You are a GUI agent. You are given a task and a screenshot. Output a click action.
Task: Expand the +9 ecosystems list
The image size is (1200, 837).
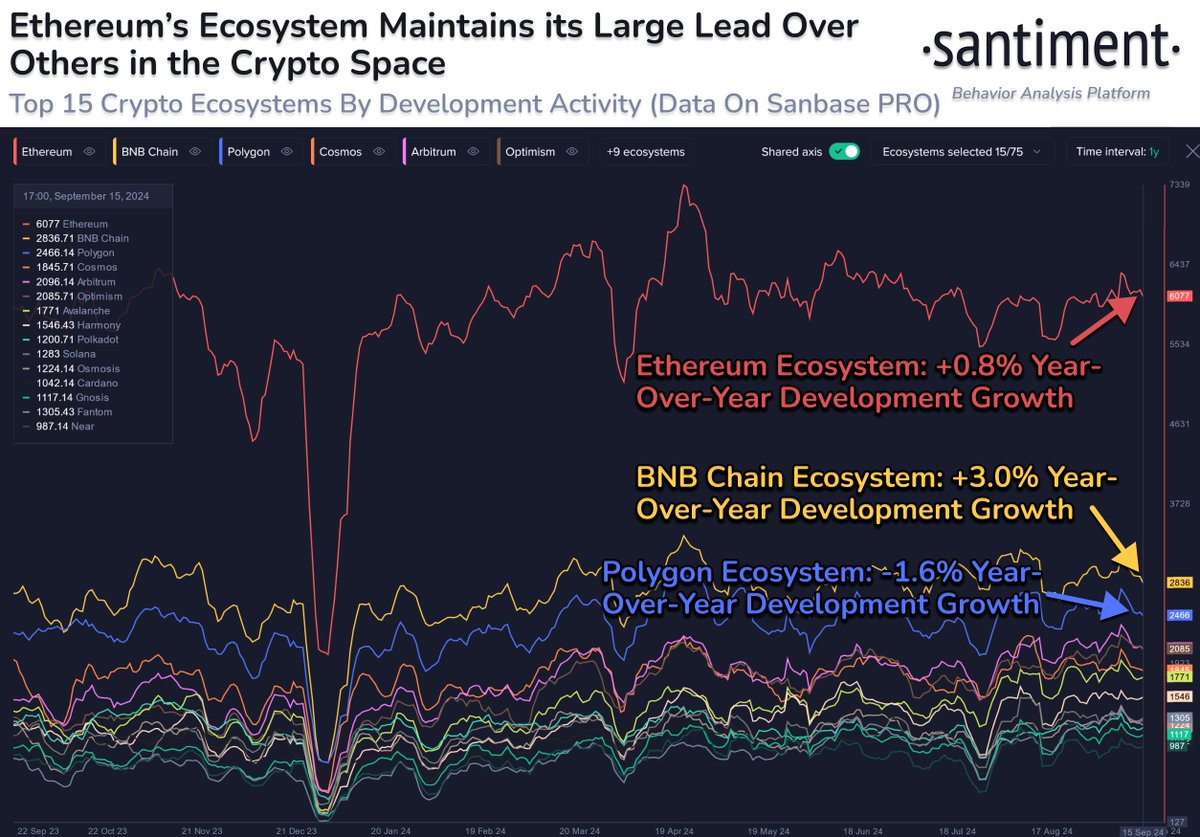[x=643, y=151]
